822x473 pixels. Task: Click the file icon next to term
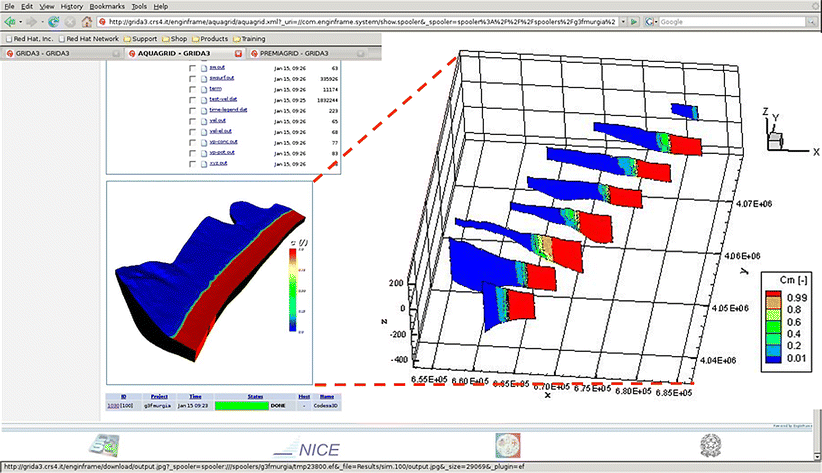[202, 88]
